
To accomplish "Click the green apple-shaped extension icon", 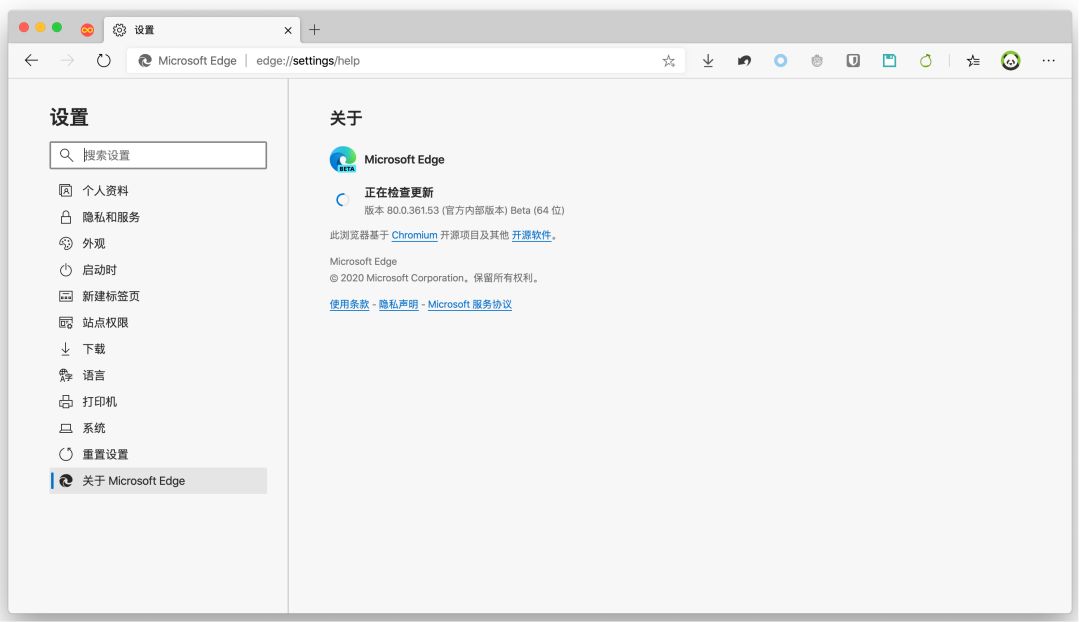I will (926, 61).
